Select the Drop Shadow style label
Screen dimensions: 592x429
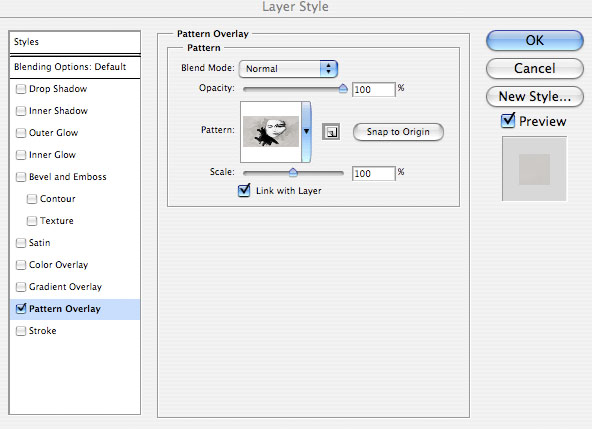[x=58, y=89]
